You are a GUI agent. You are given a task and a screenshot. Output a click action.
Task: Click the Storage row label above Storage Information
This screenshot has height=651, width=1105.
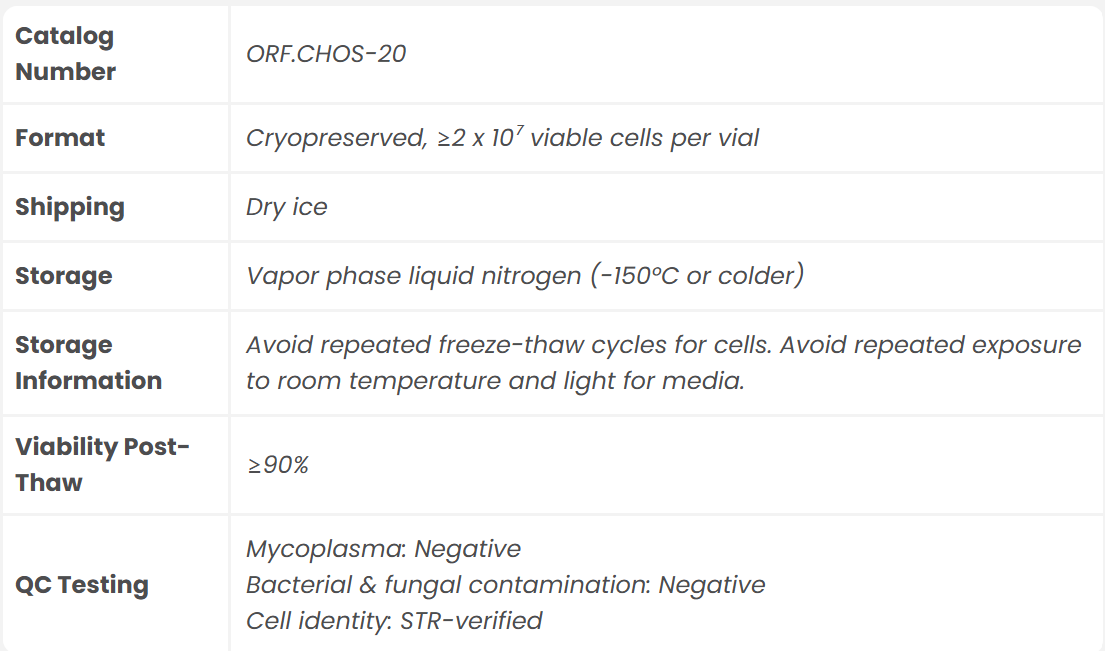tap(64, 276)
